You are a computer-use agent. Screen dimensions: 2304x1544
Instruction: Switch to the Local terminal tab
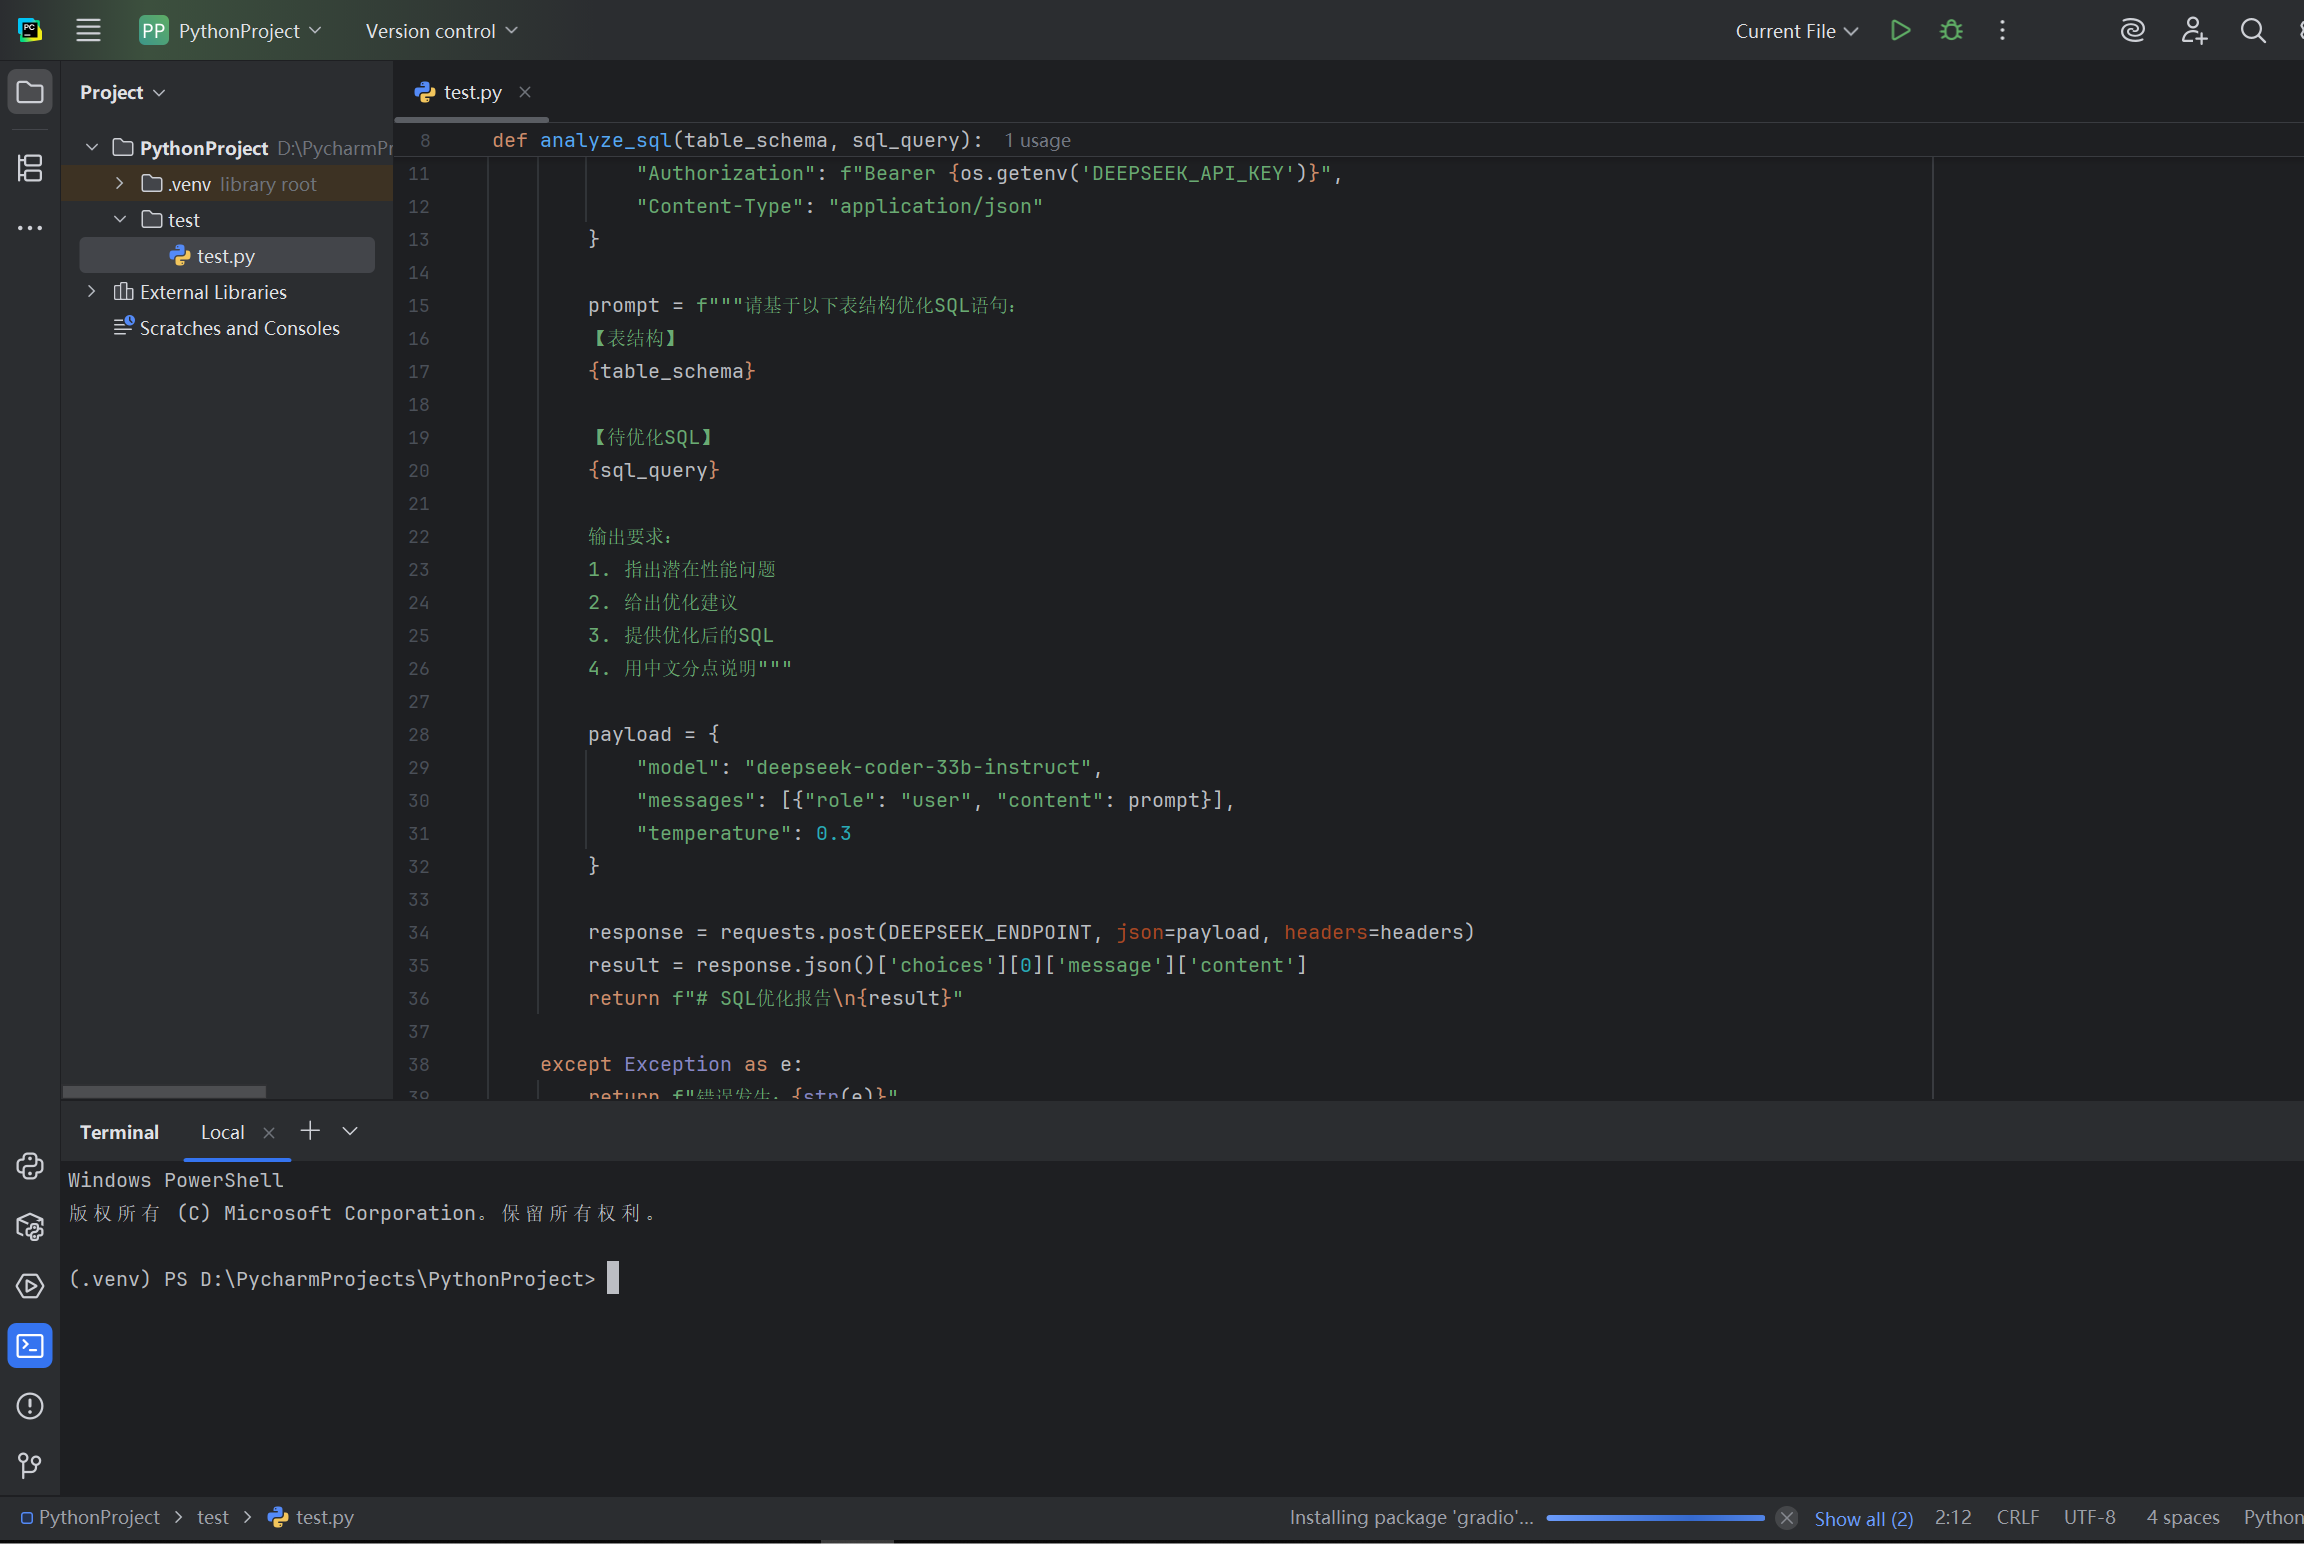tap(222, 1132)
